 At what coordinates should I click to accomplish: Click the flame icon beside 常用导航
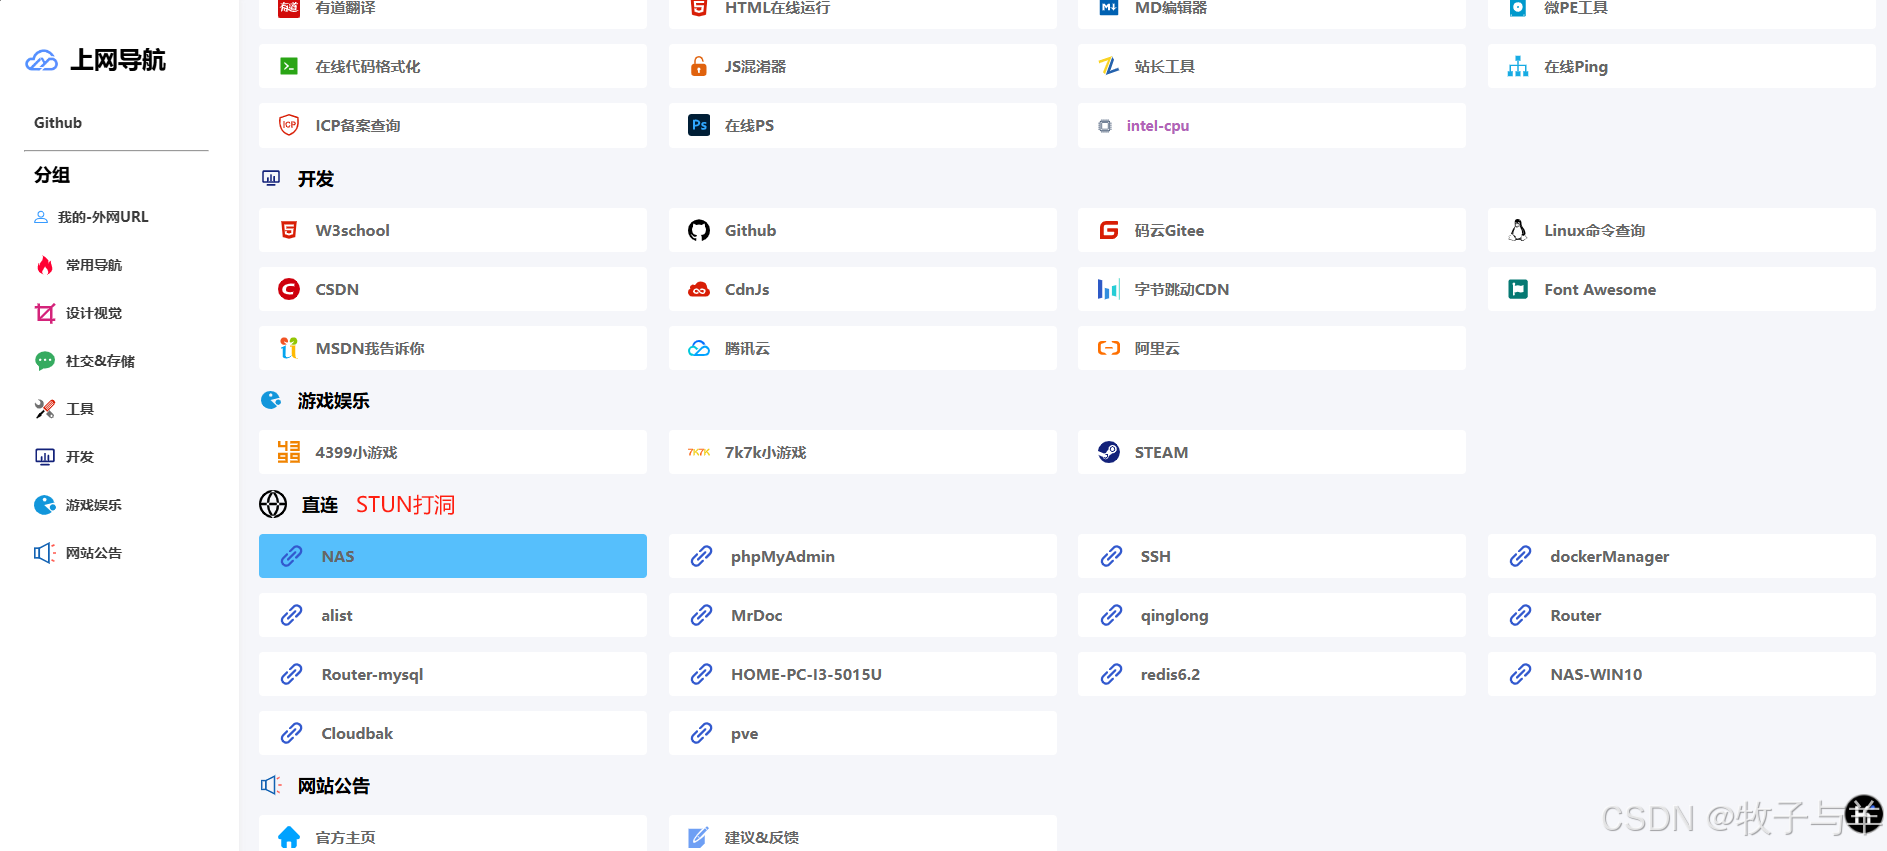point(45,265)
